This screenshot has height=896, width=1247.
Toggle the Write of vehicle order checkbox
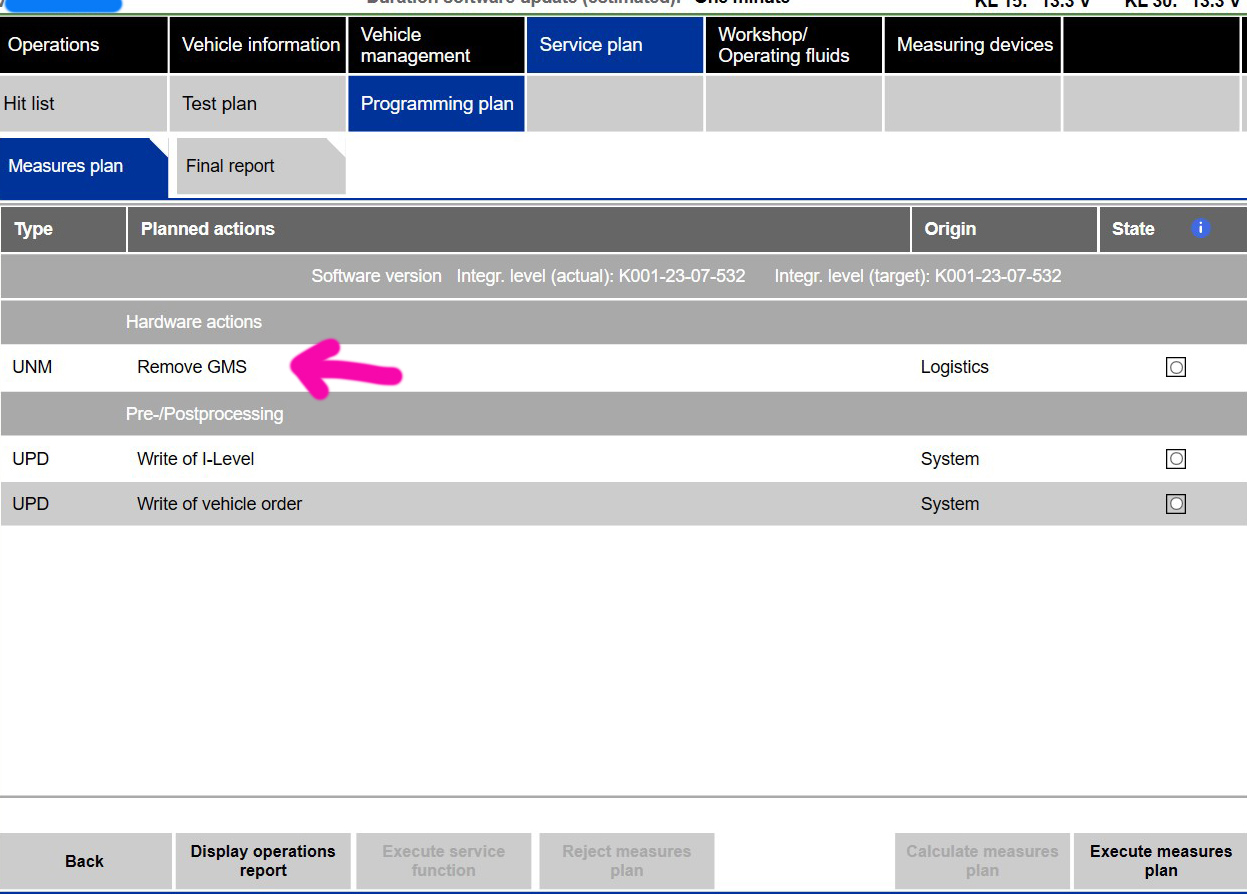(1176, 504)
